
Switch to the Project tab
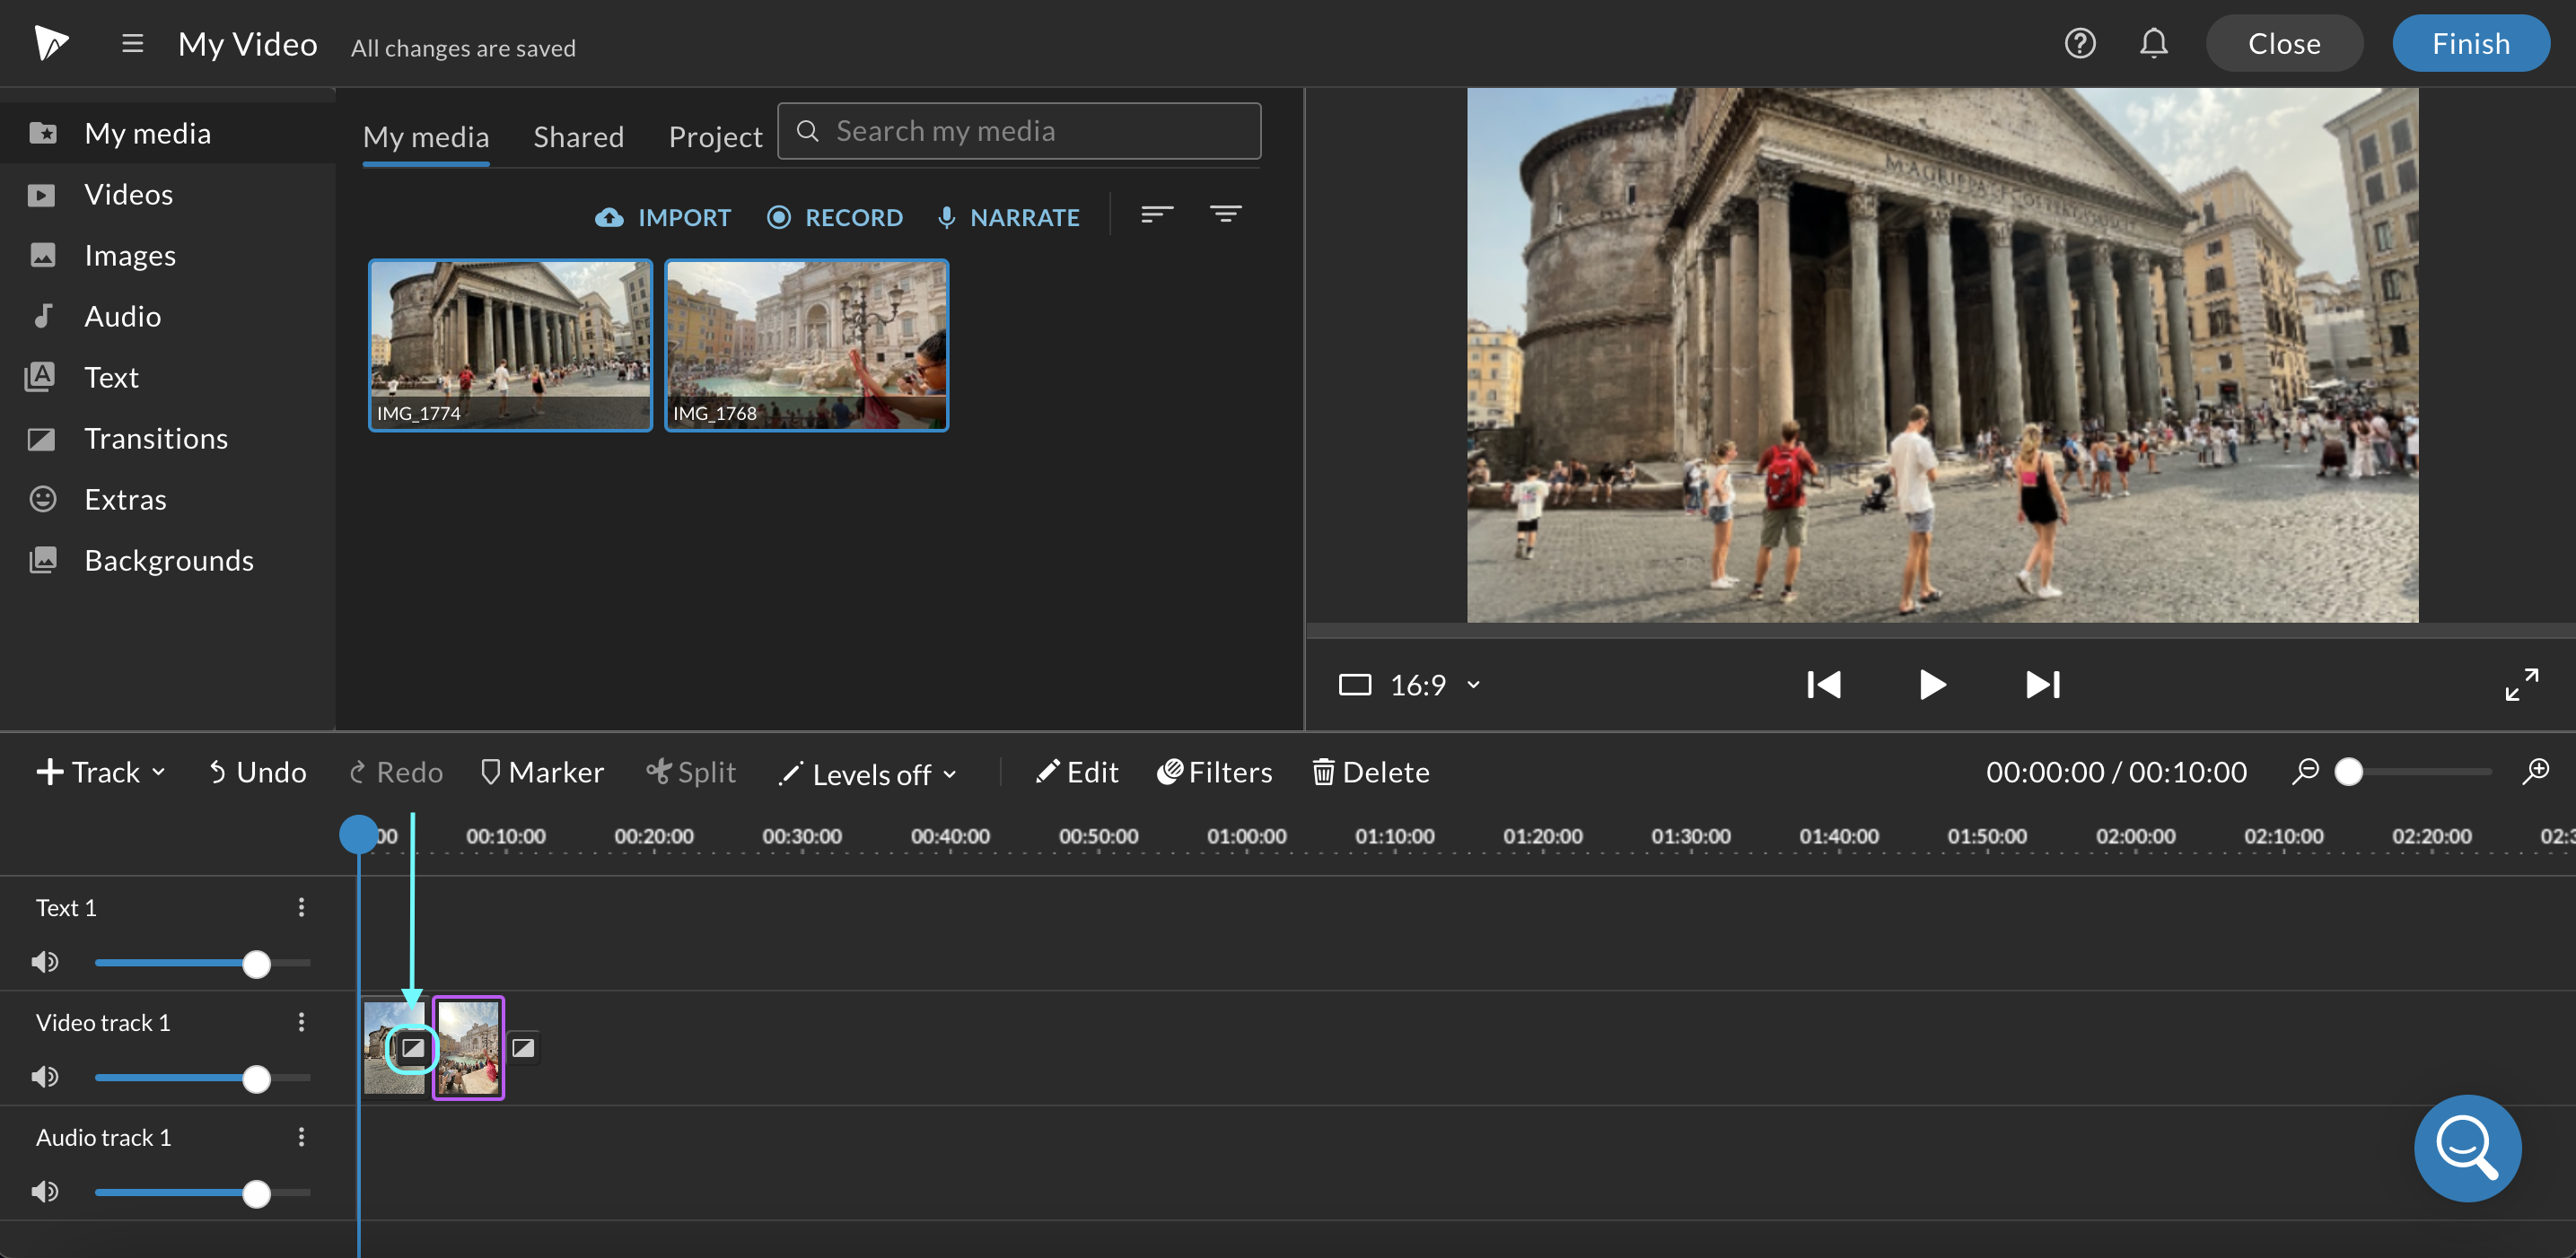coord(718,135)
